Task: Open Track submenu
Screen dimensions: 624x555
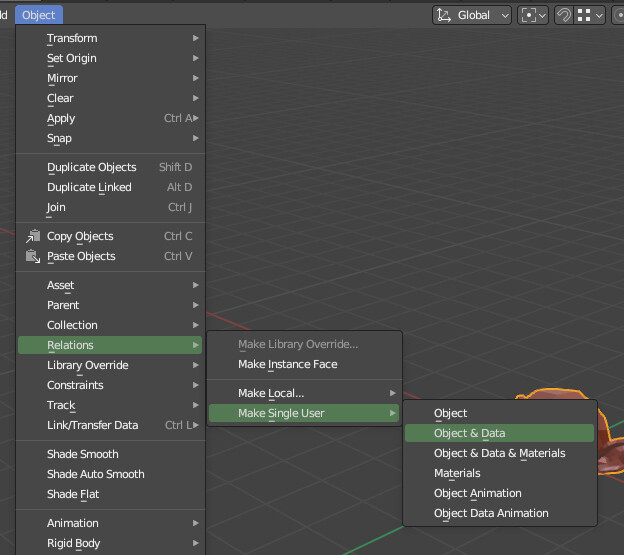Action: [x=110, y=405]
